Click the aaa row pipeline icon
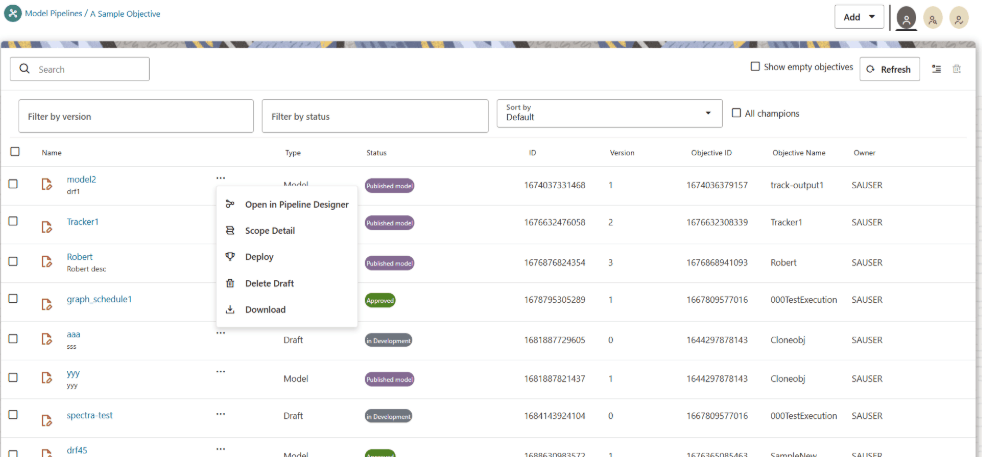 46,339
